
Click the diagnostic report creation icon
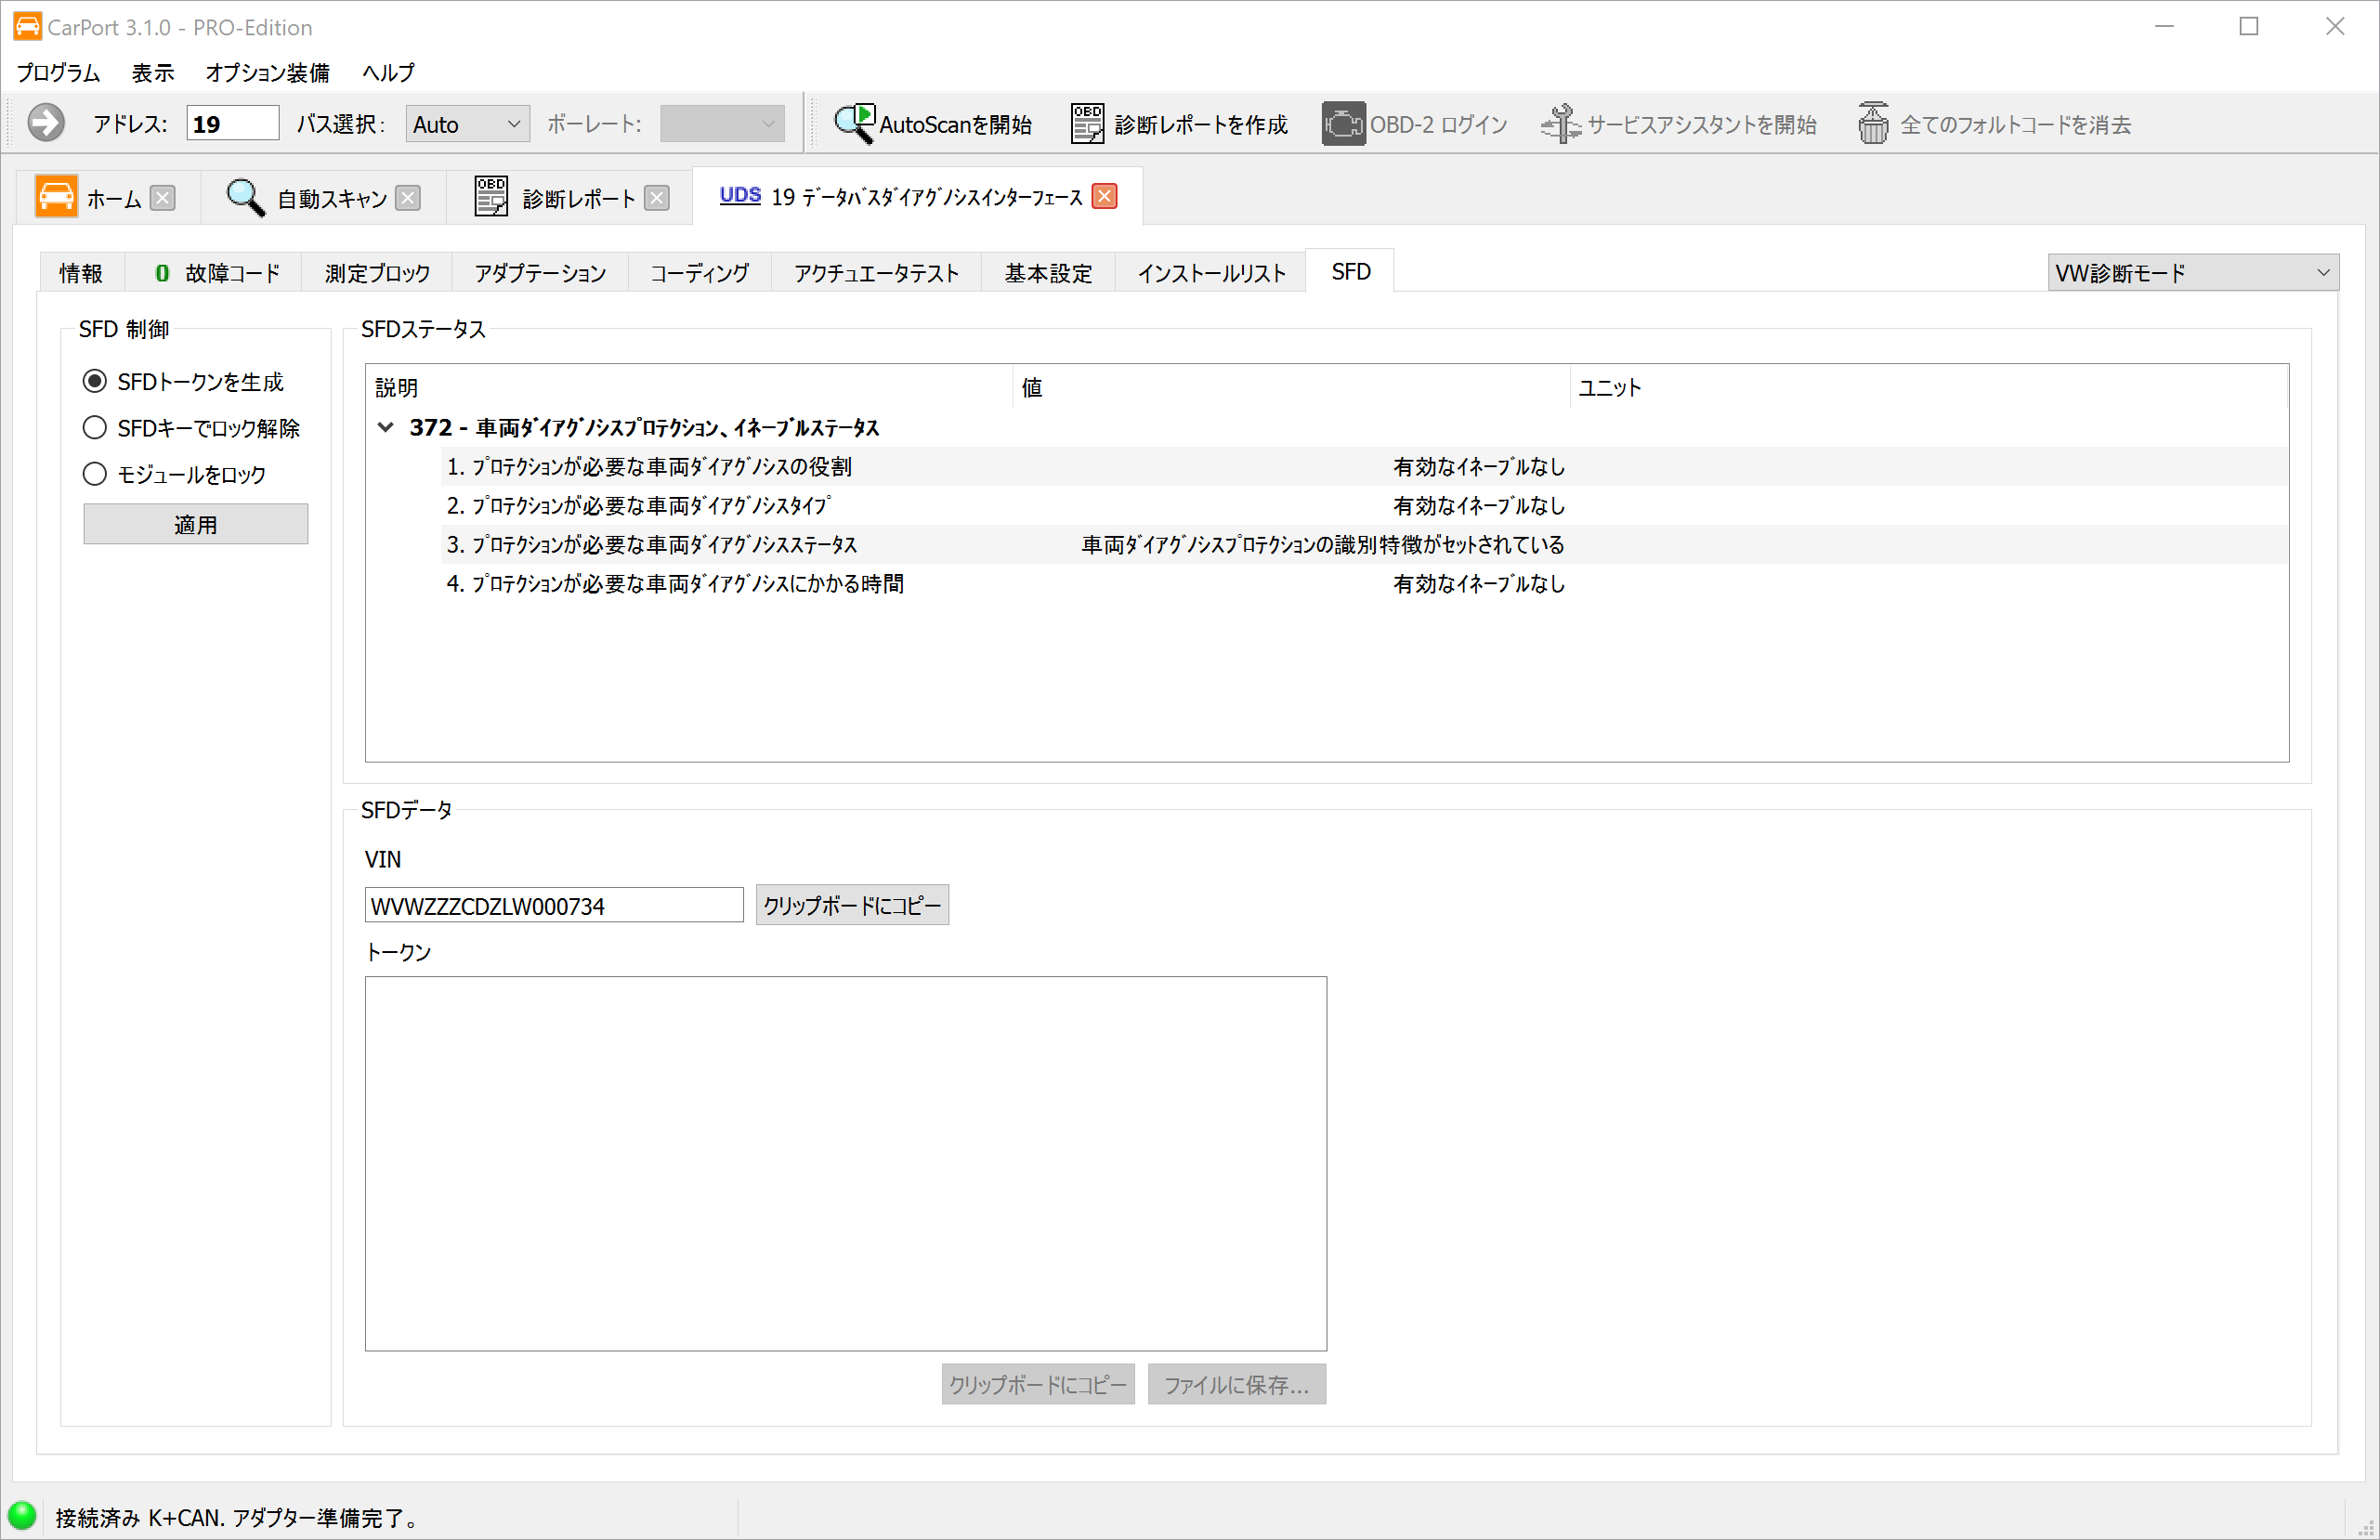point(1087,124)
